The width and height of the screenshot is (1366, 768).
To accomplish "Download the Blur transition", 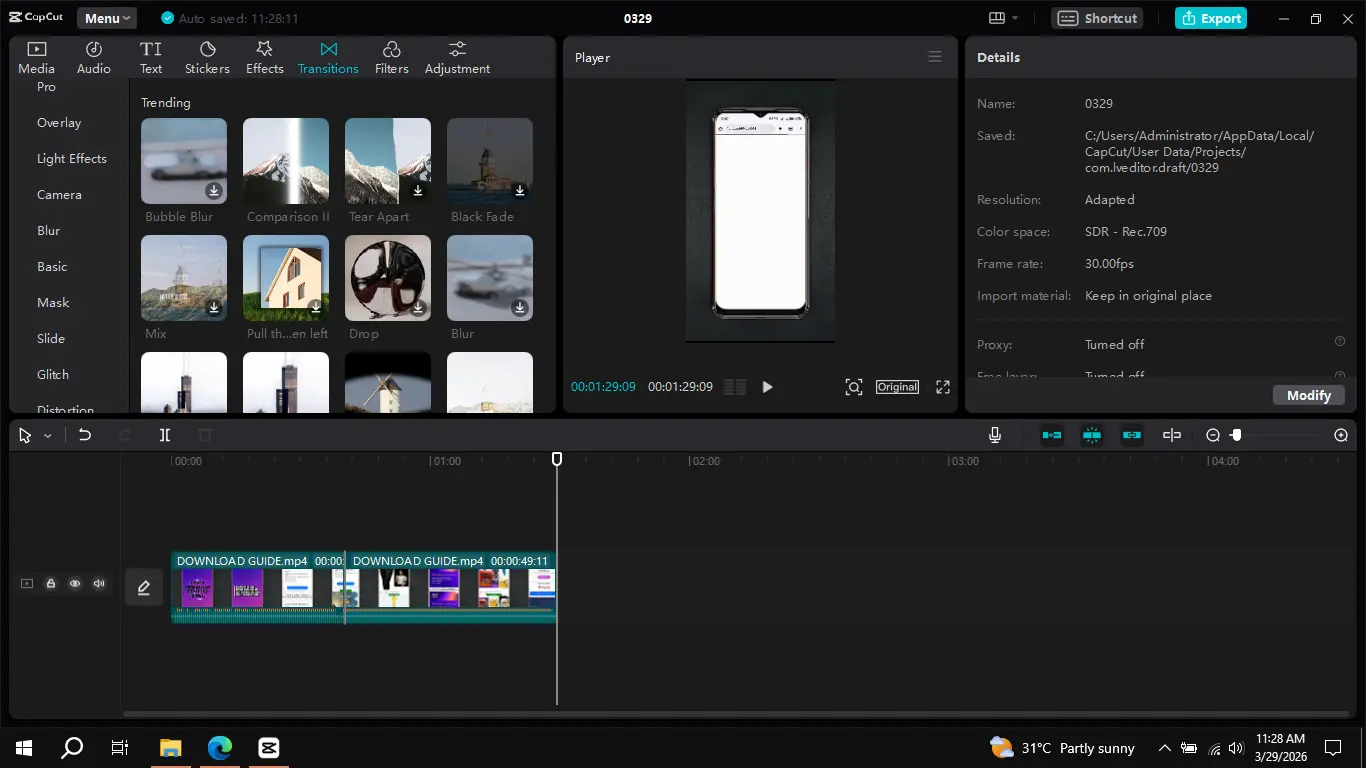I will click(520, 308).
